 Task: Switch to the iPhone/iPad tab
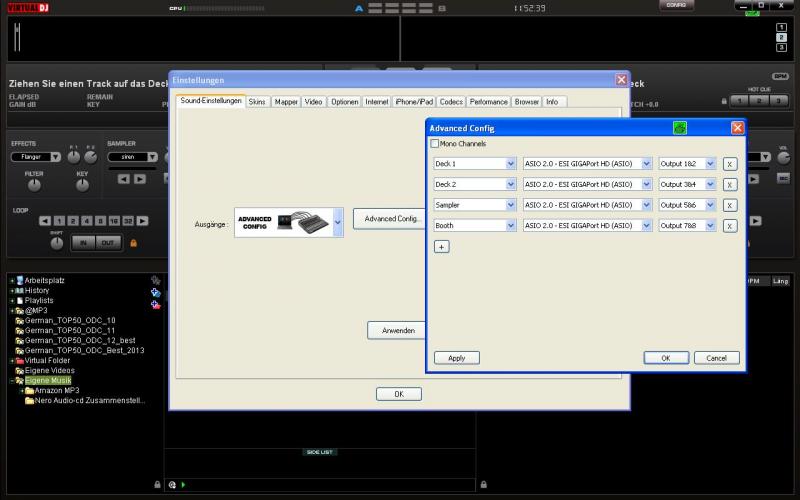pos(414,102)
